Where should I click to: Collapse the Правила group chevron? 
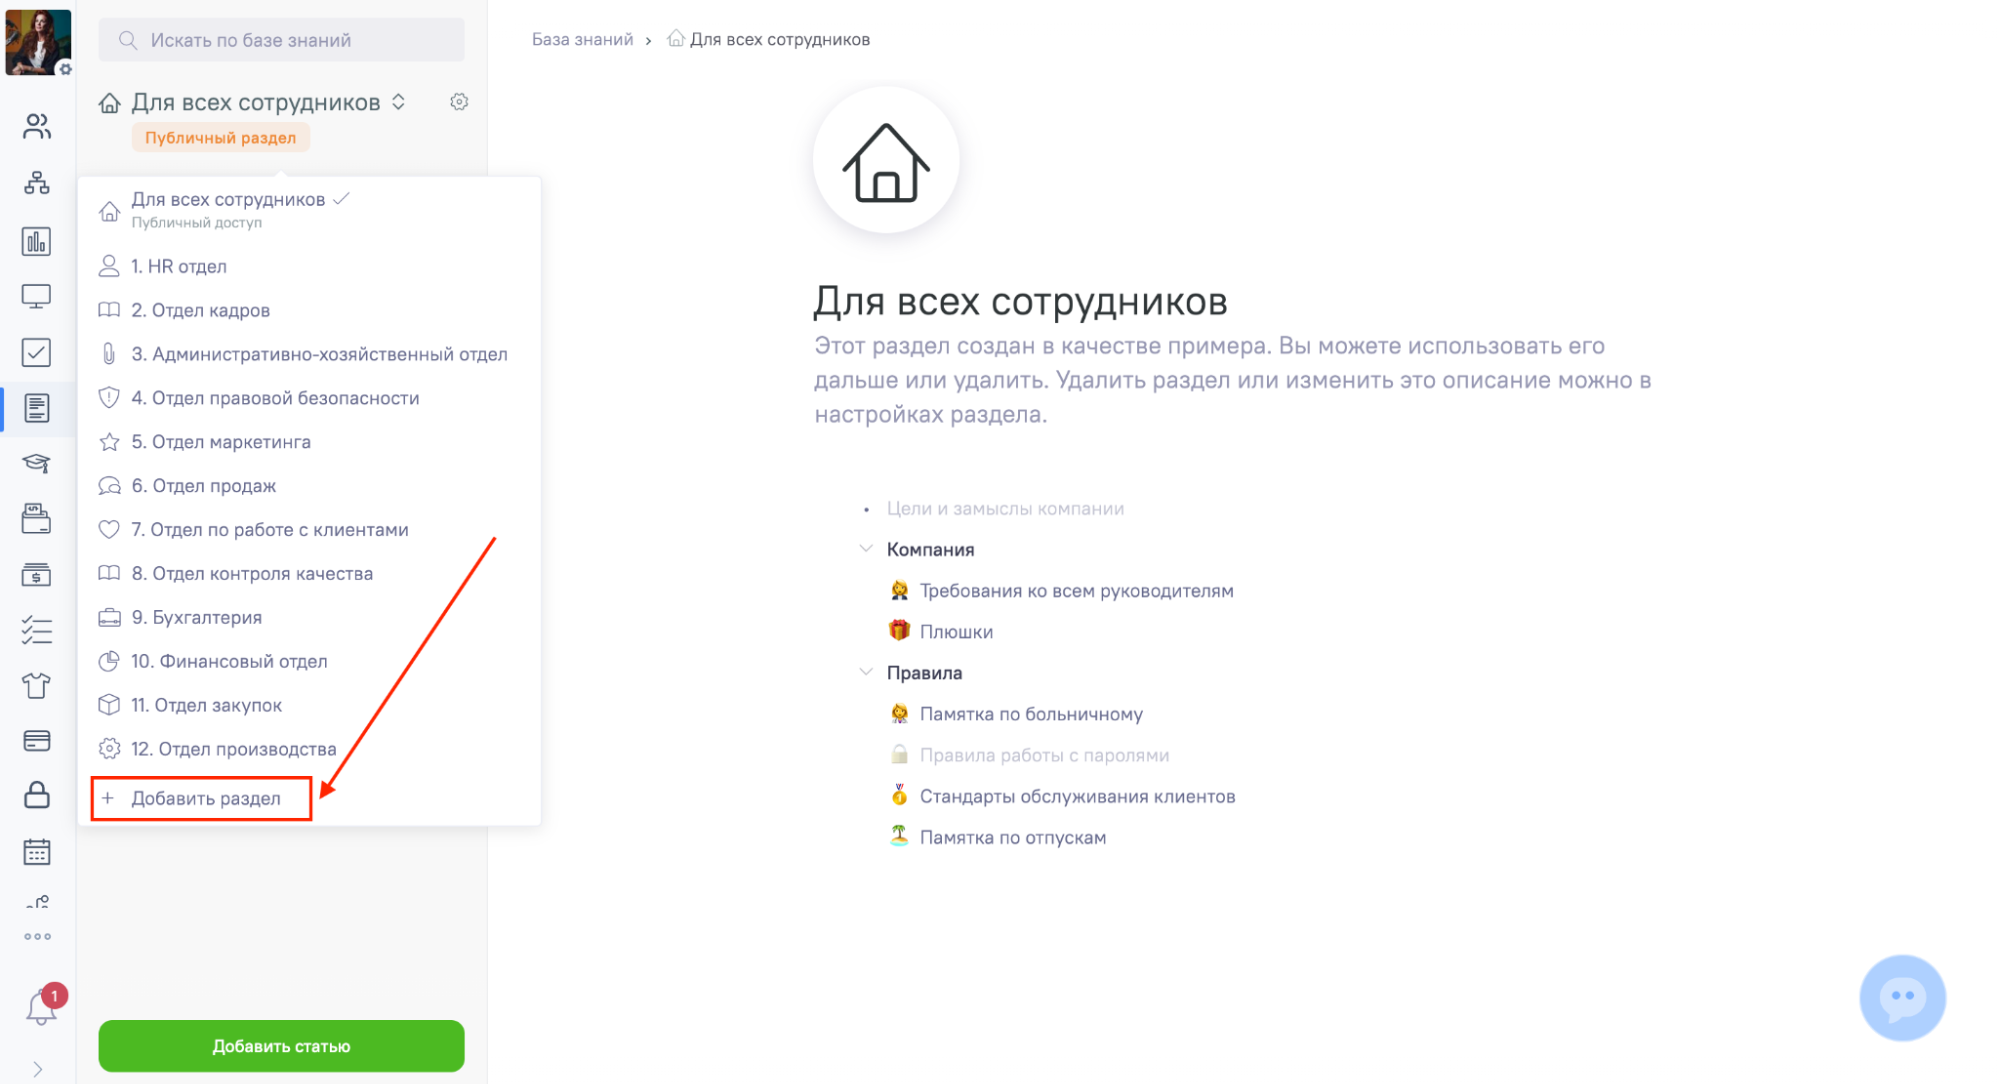point(866,672)
